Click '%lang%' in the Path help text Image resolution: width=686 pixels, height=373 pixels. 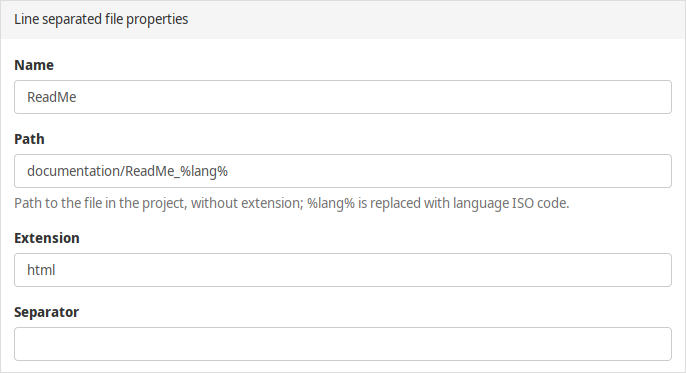coord(331,203)
